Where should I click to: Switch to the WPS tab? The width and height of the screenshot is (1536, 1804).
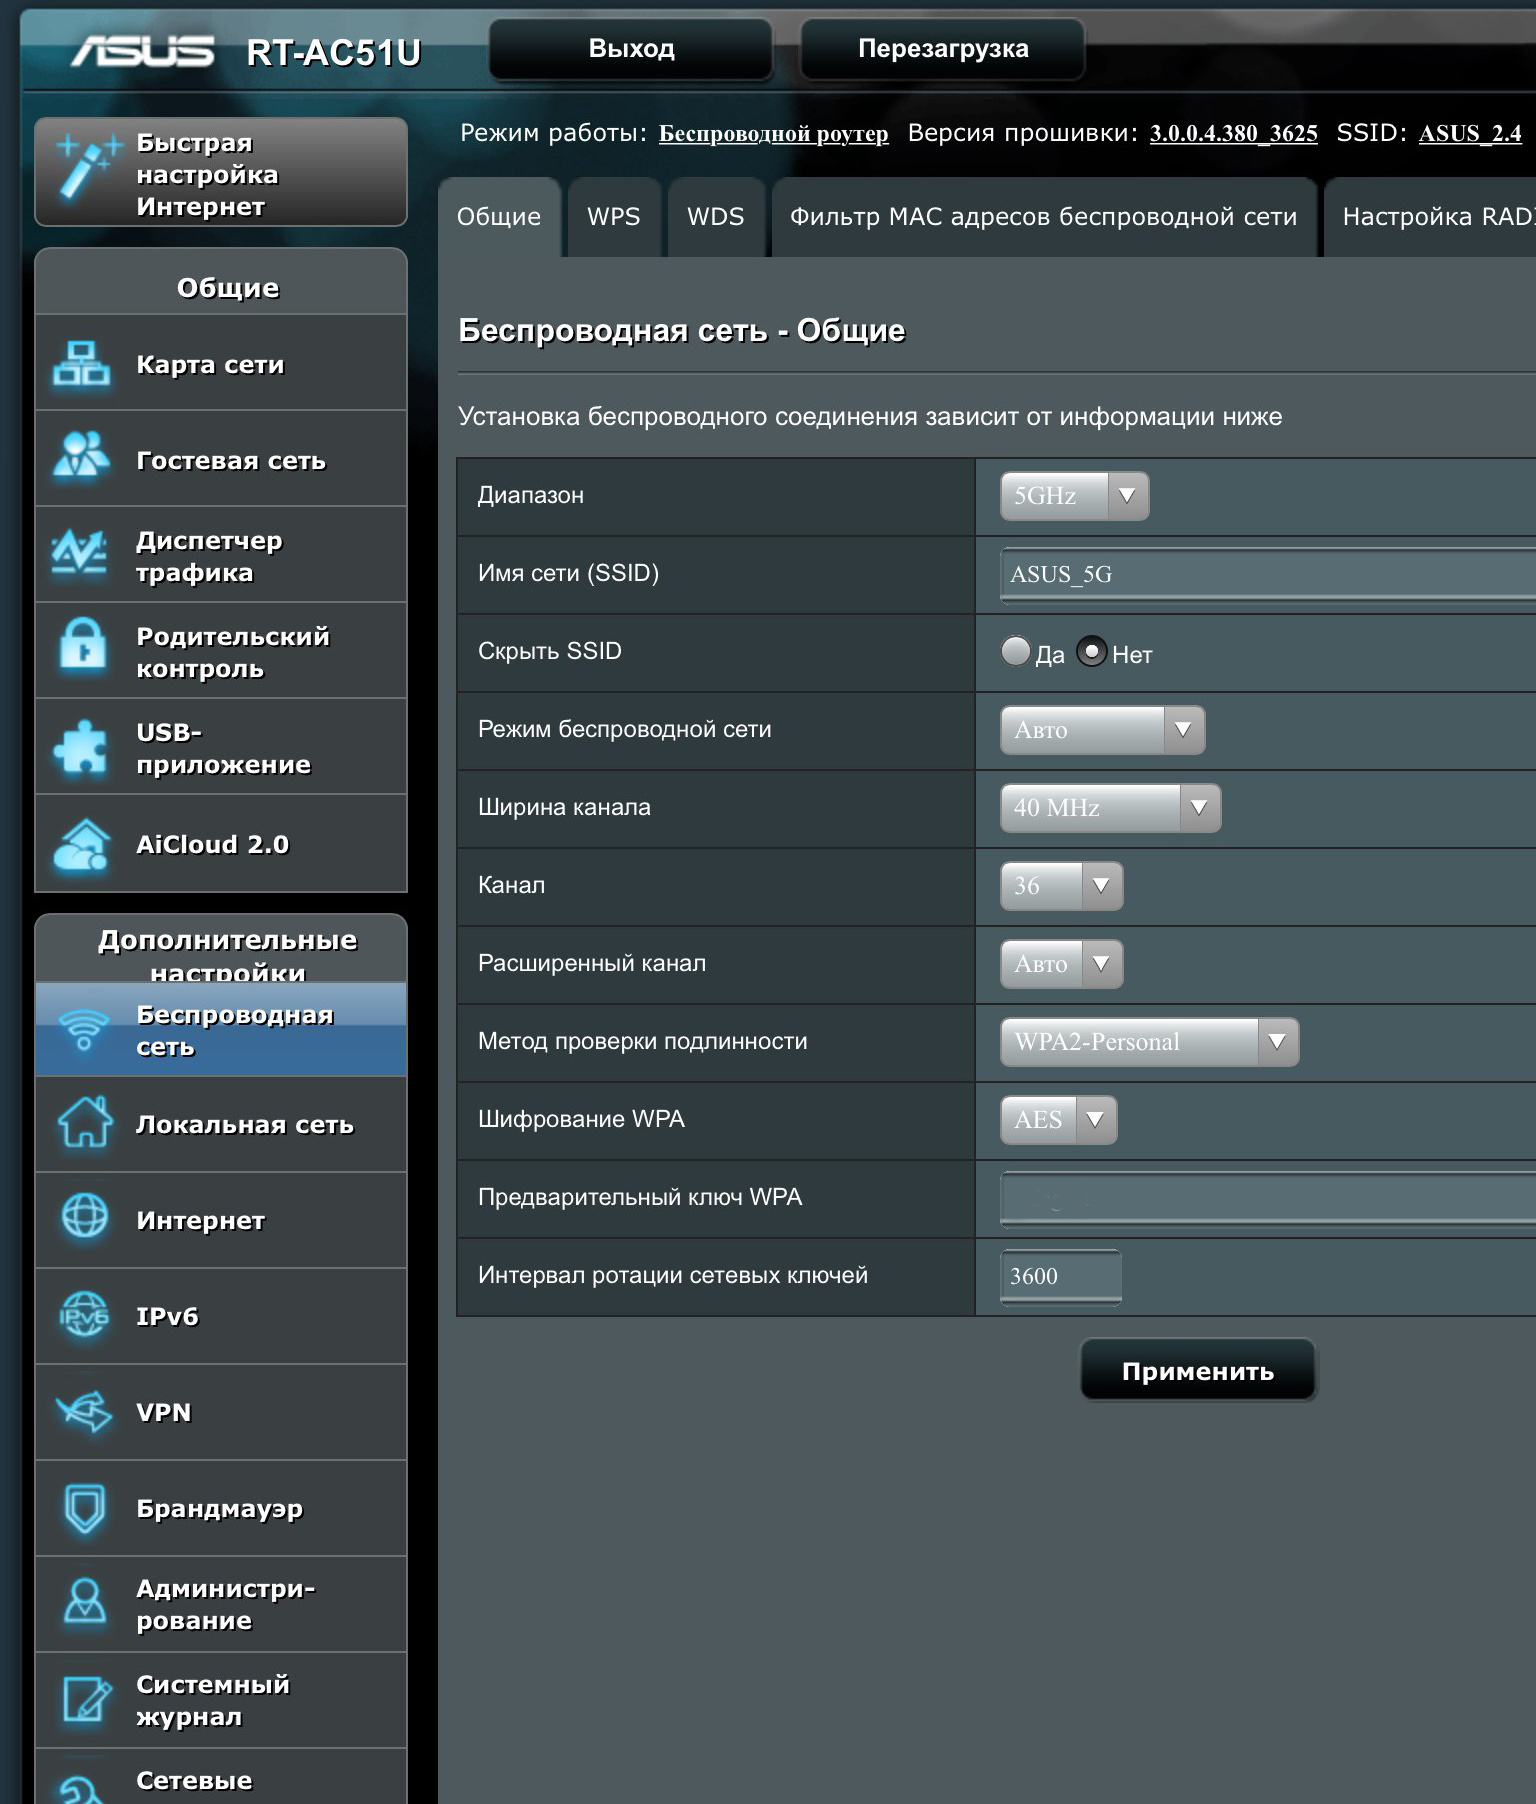[613, 217]
